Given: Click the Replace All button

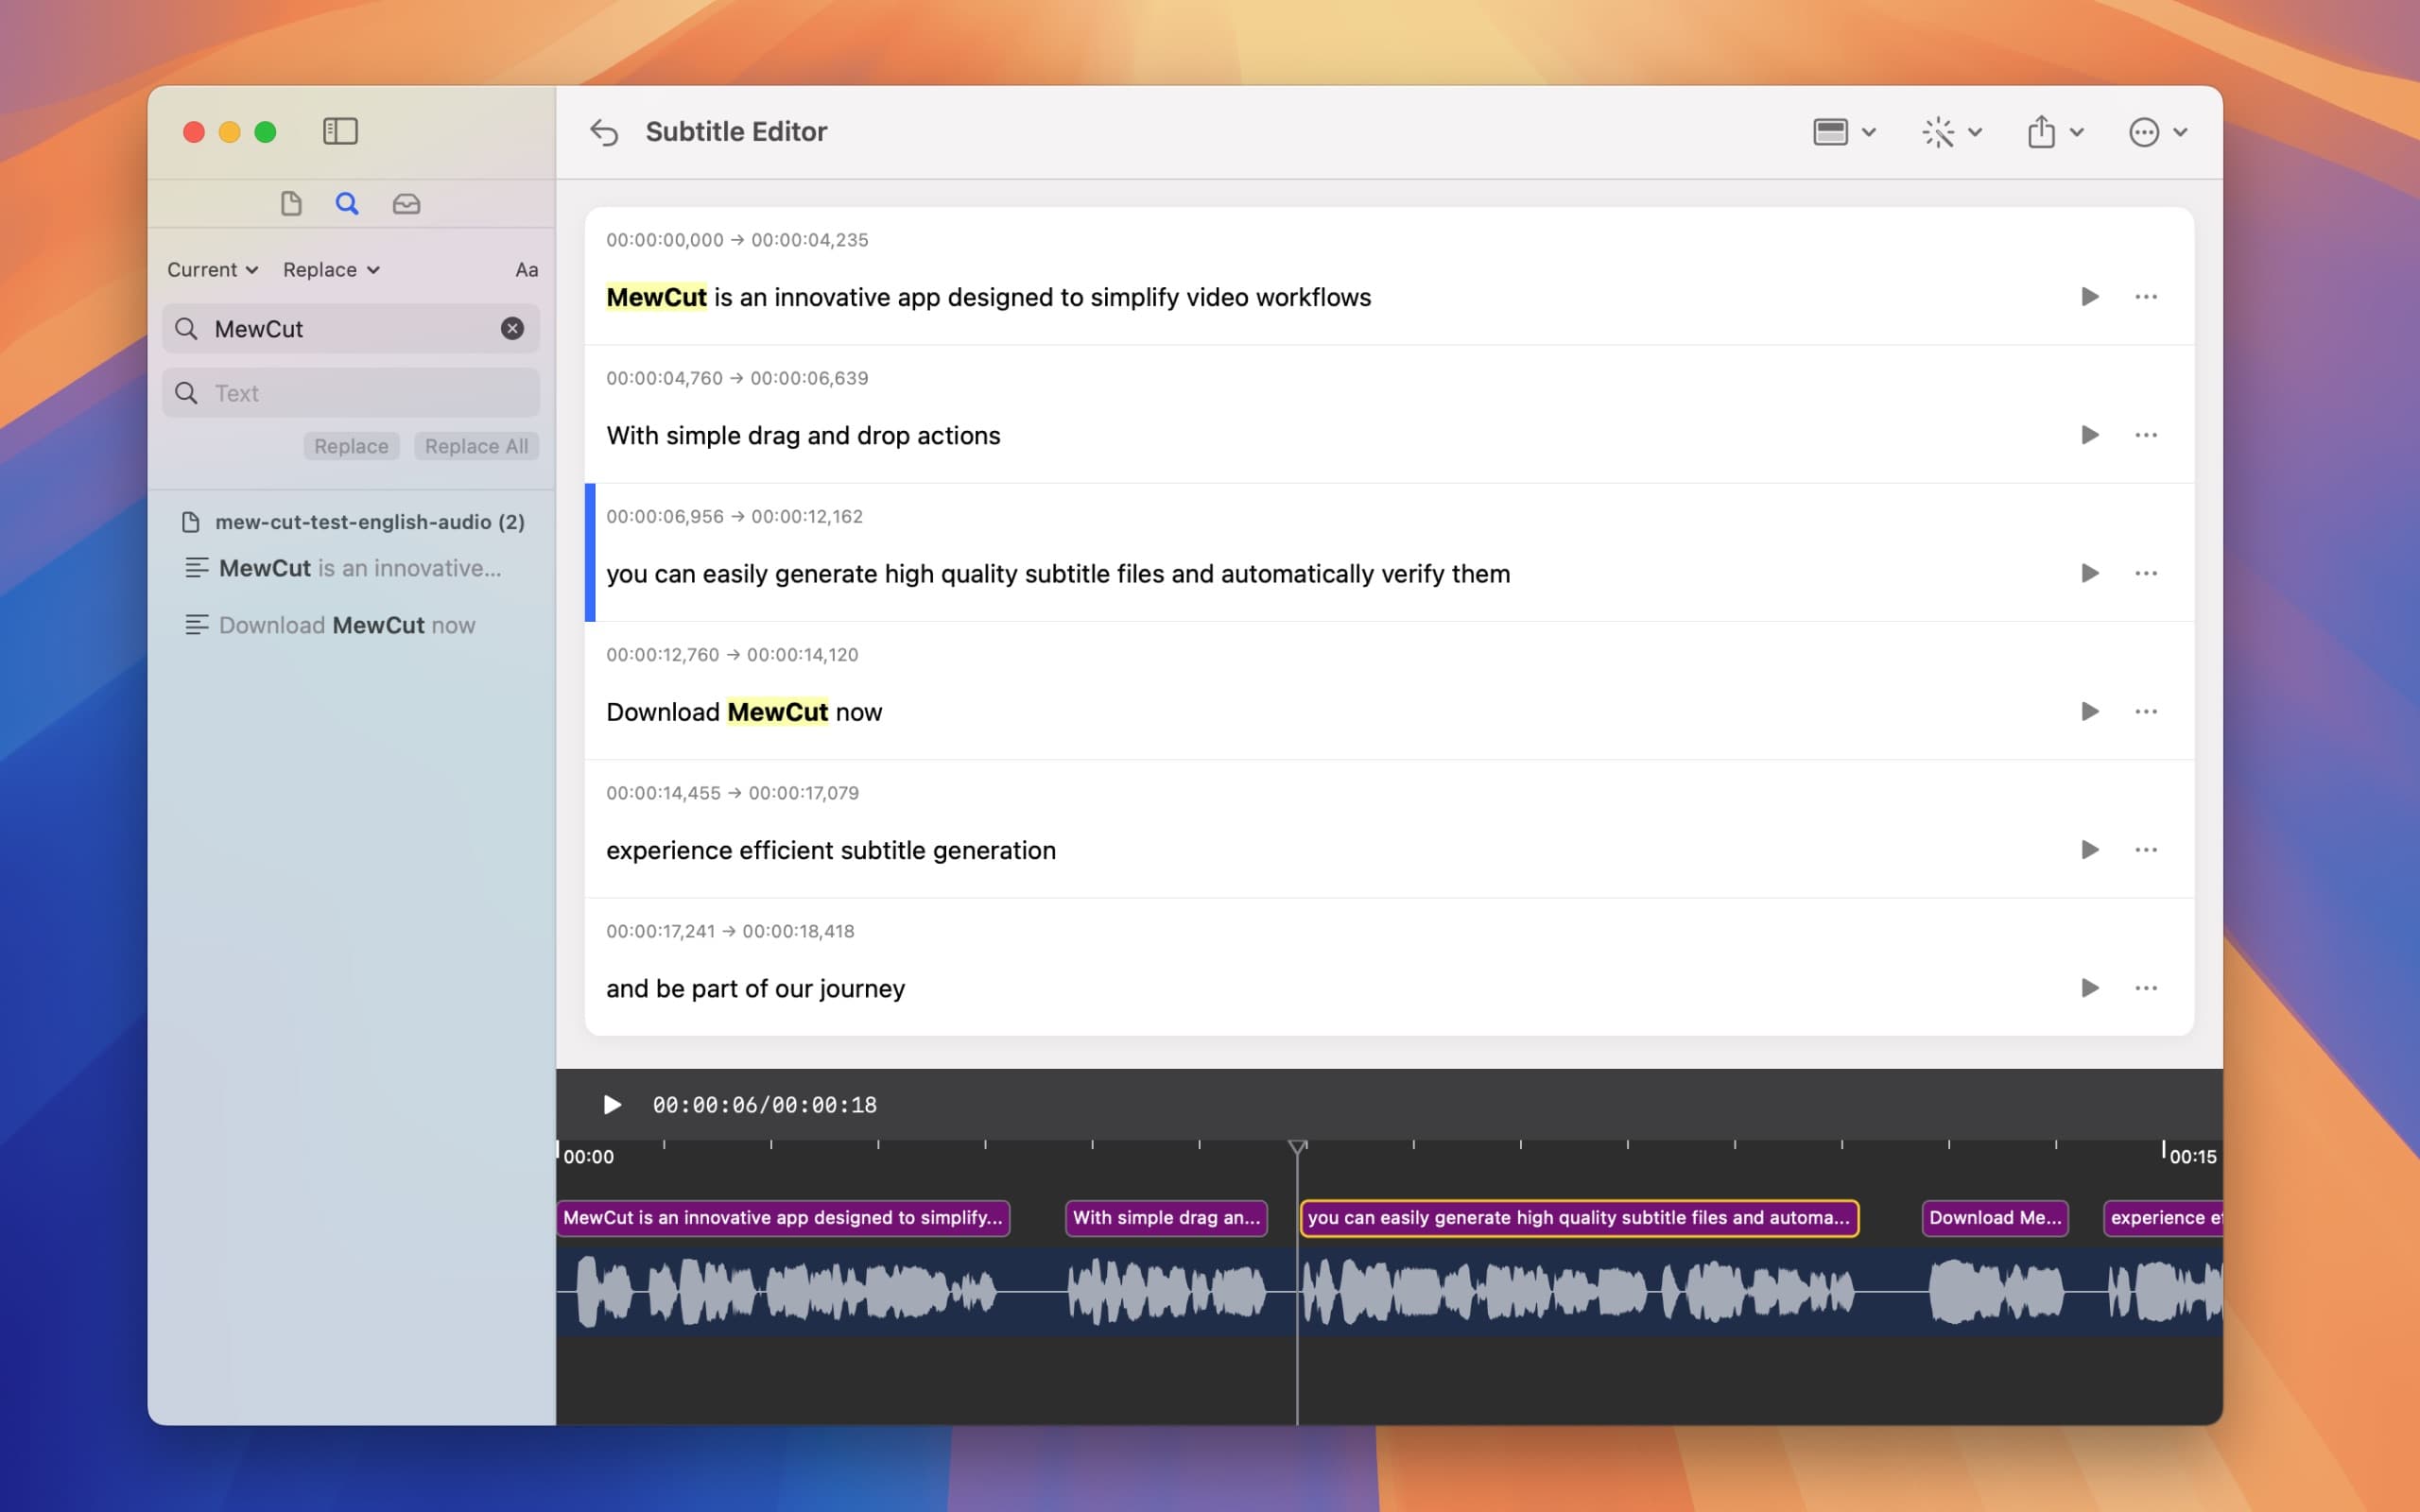Looking at the screenshot, I should pos(476,445).
